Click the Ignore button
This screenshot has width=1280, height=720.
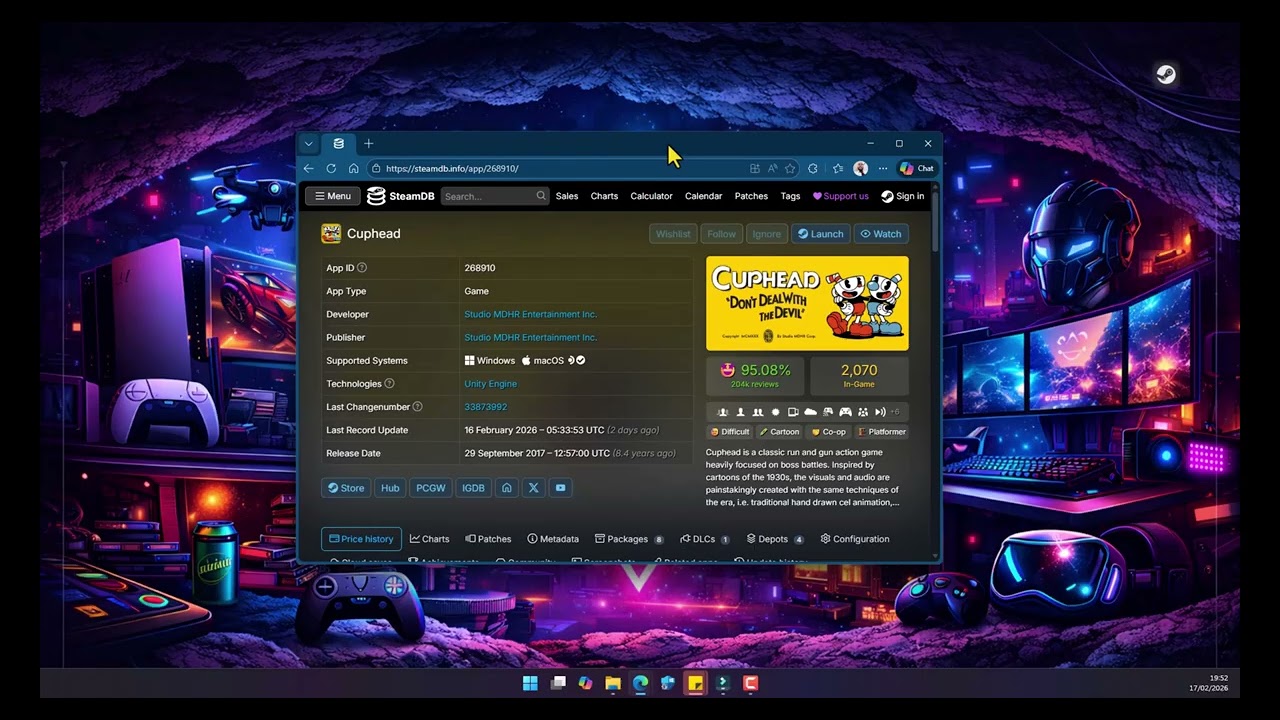coord(766,234)
